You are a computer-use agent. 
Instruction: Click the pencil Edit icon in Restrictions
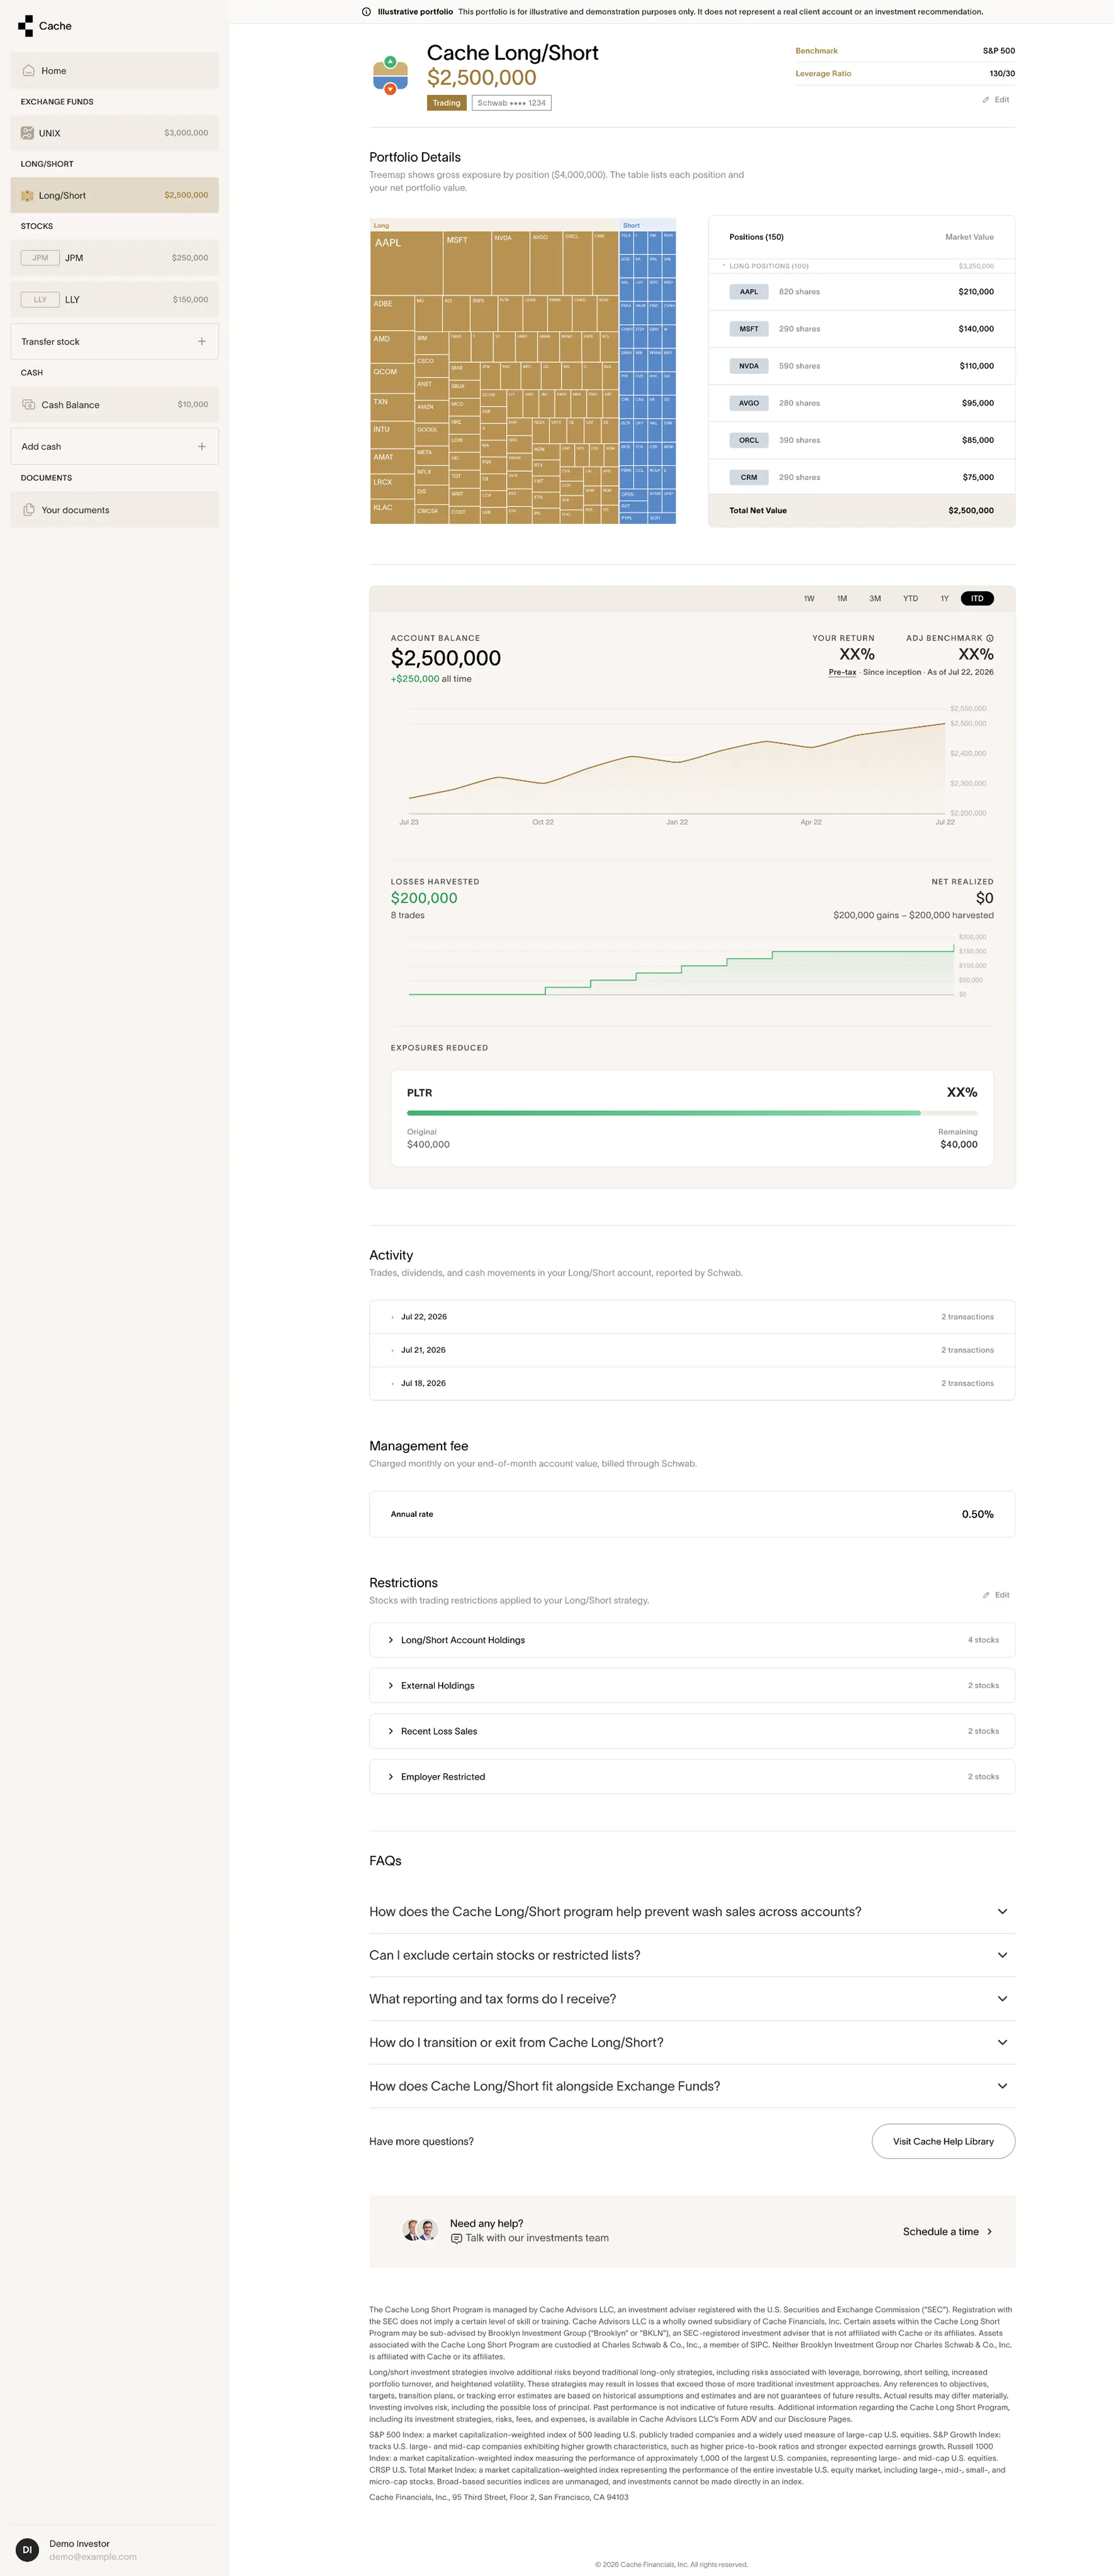(x=986, y=1595)
